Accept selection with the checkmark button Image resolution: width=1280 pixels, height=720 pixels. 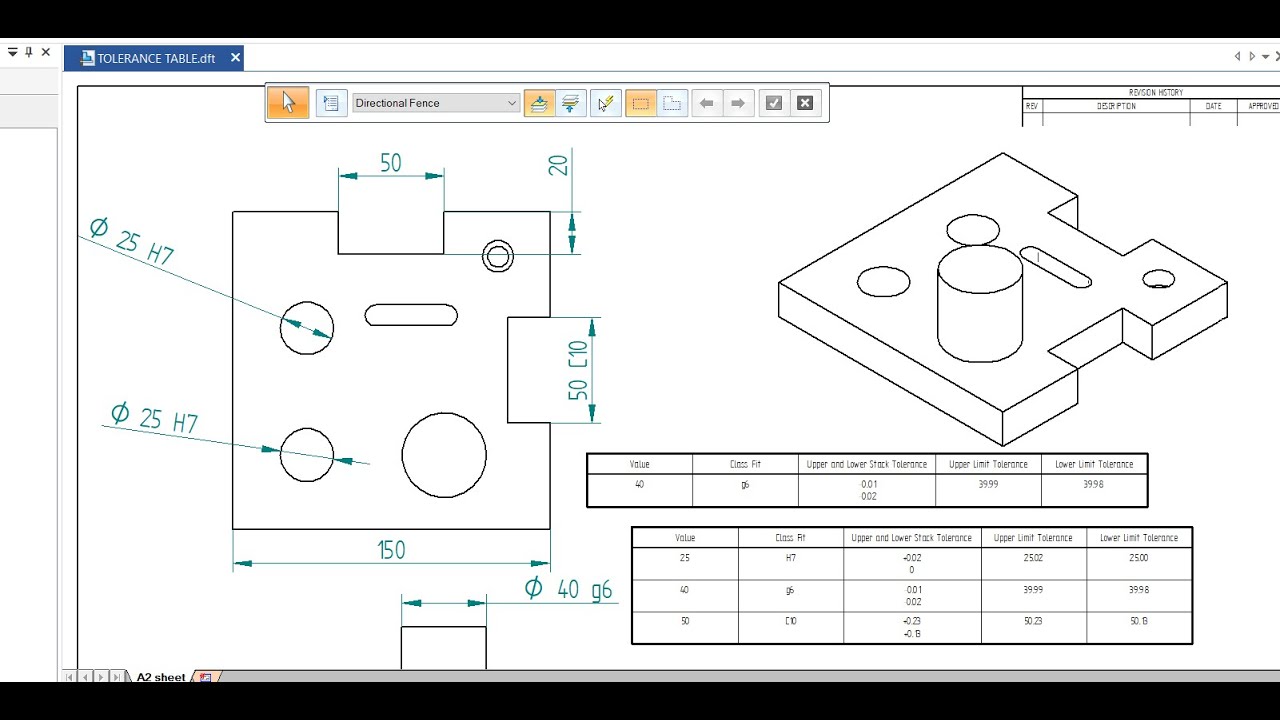(773, 103)
